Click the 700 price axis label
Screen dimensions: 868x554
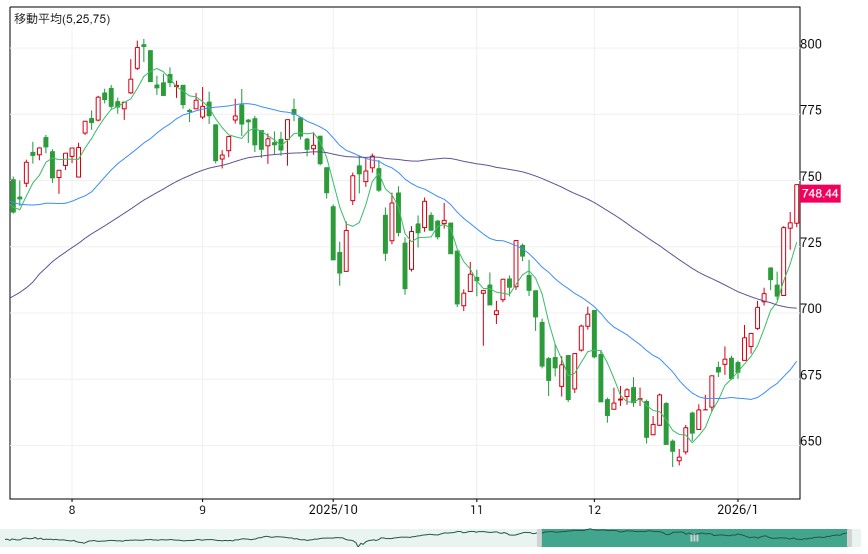click(811, 308)
